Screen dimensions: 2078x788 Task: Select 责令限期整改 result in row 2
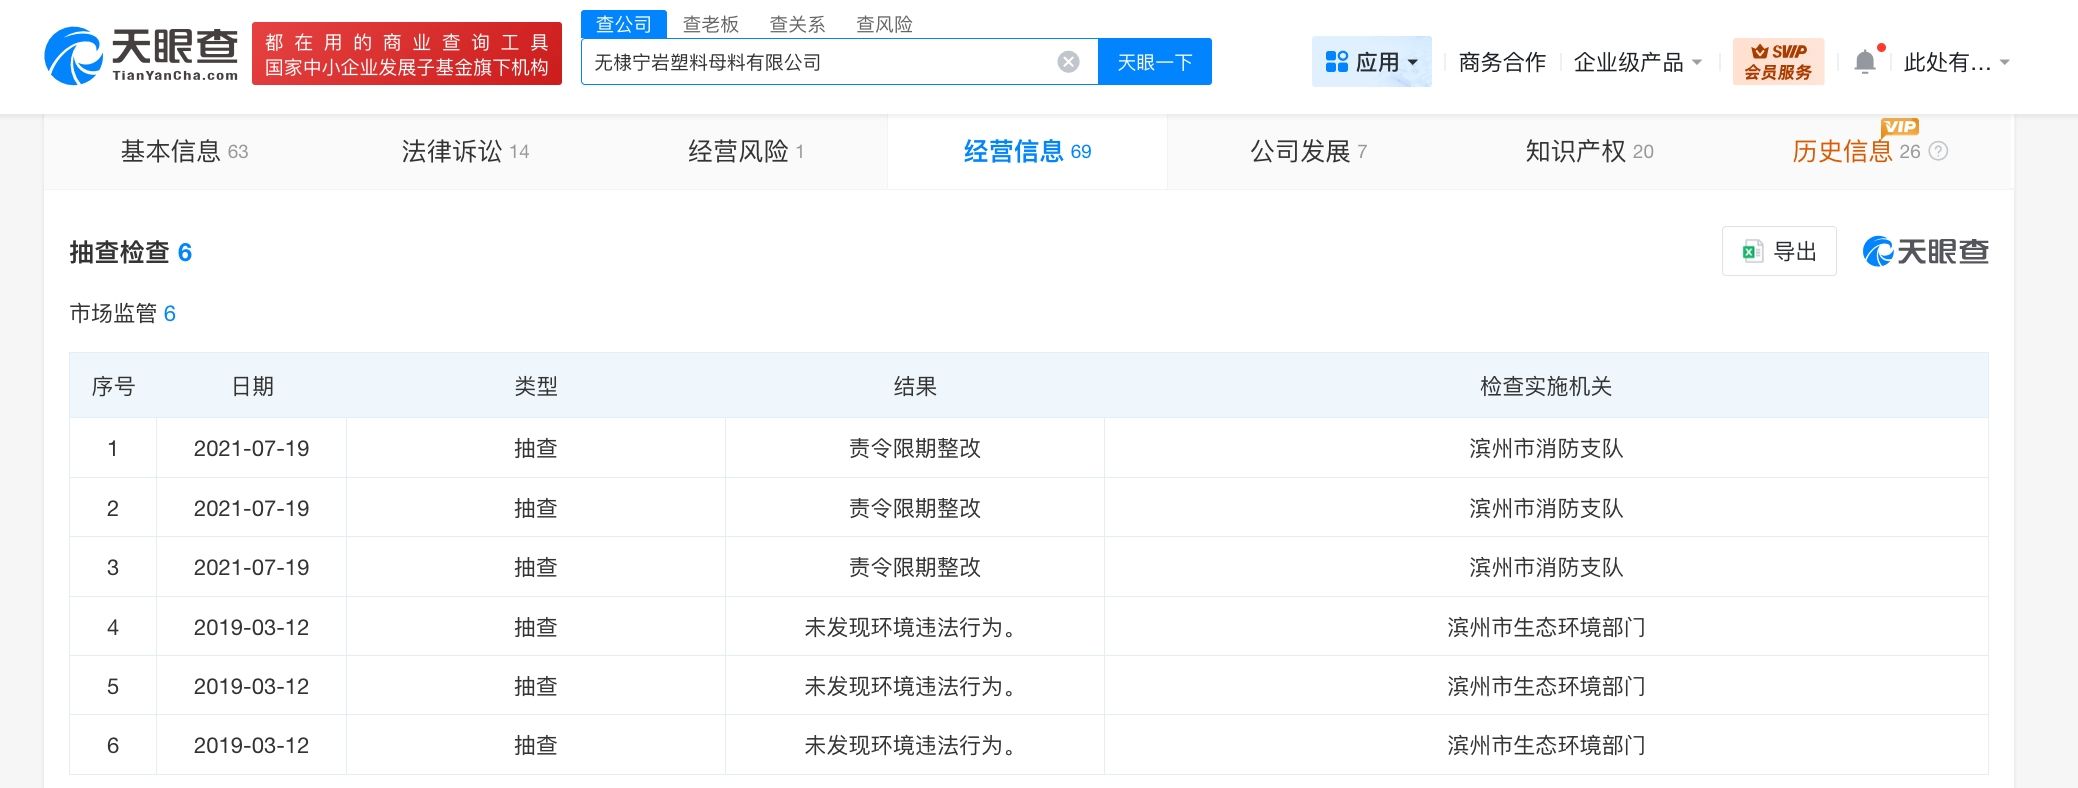(915, 508)
